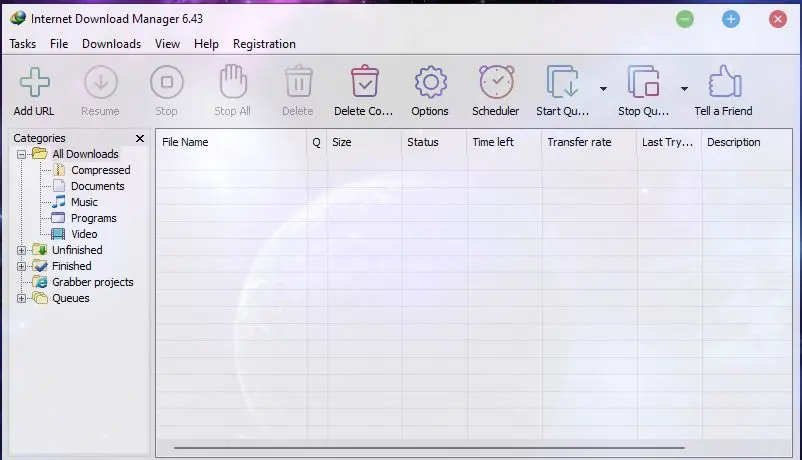Select the Finished label in tree
Screen dimensions: 802x460
72,266
